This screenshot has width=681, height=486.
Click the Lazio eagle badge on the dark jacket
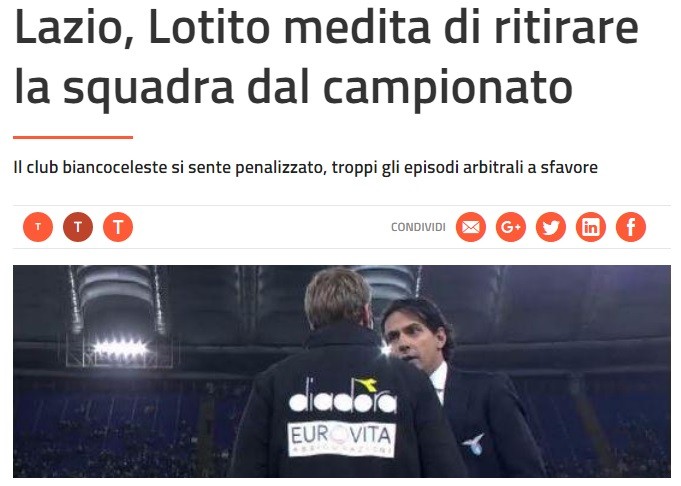coord(473,444)
